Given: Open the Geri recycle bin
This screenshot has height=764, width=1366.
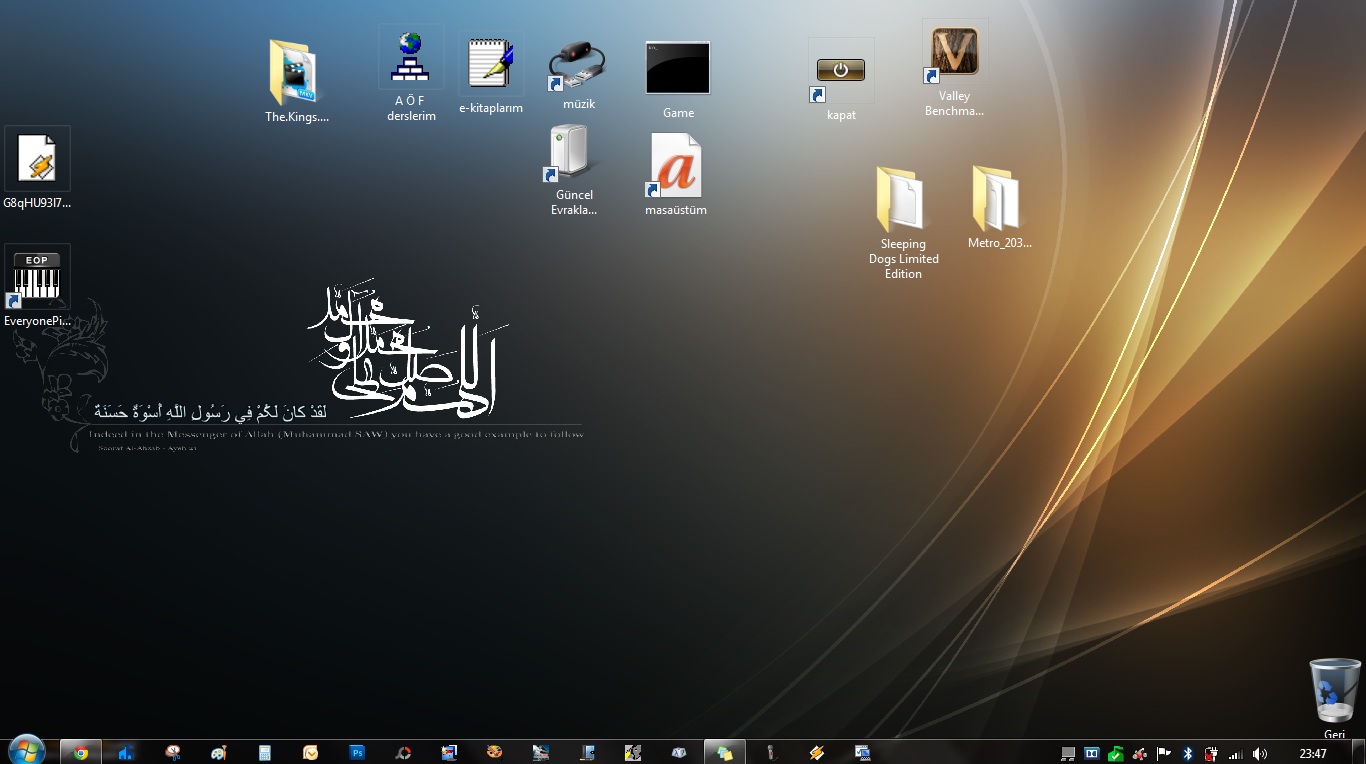Looking at the screenshot, I should (x=1335, y=698).
